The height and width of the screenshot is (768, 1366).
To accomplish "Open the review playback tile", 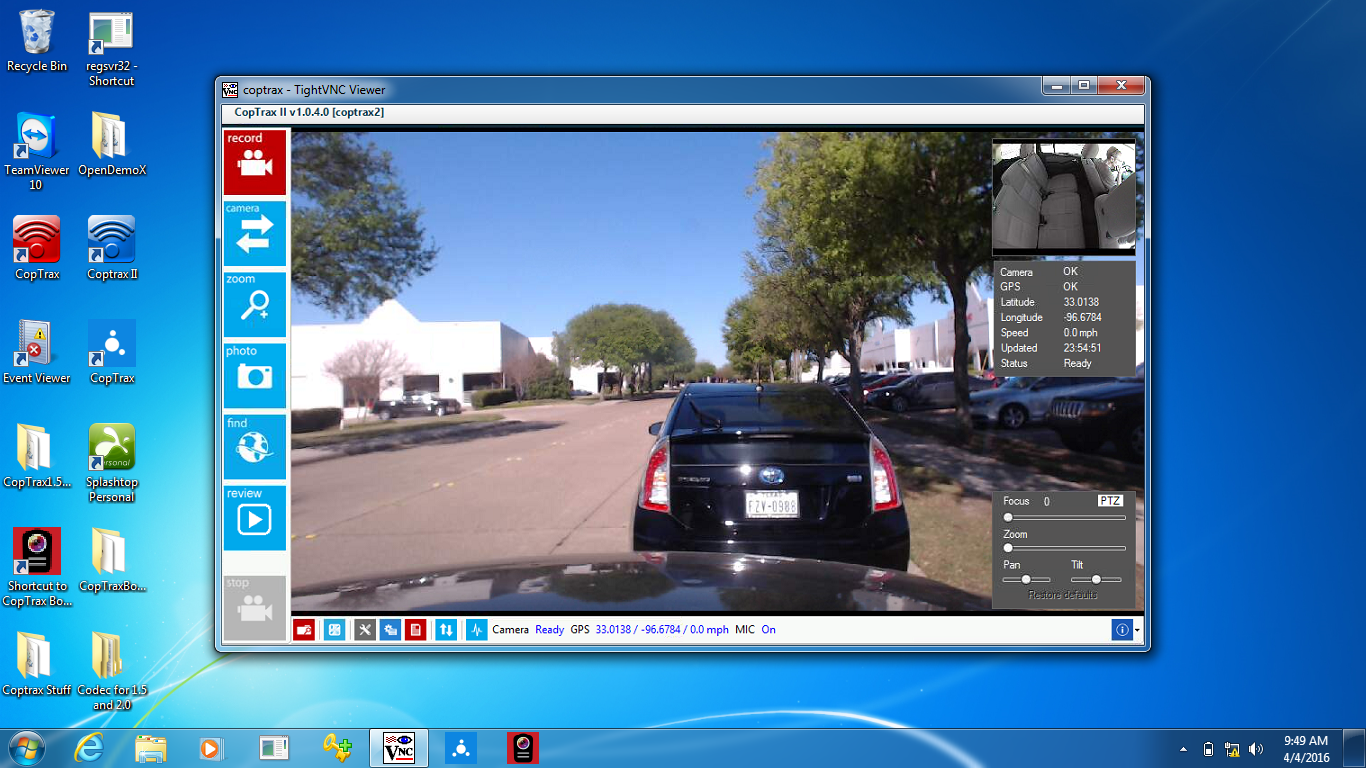I will tap(255, 518).
